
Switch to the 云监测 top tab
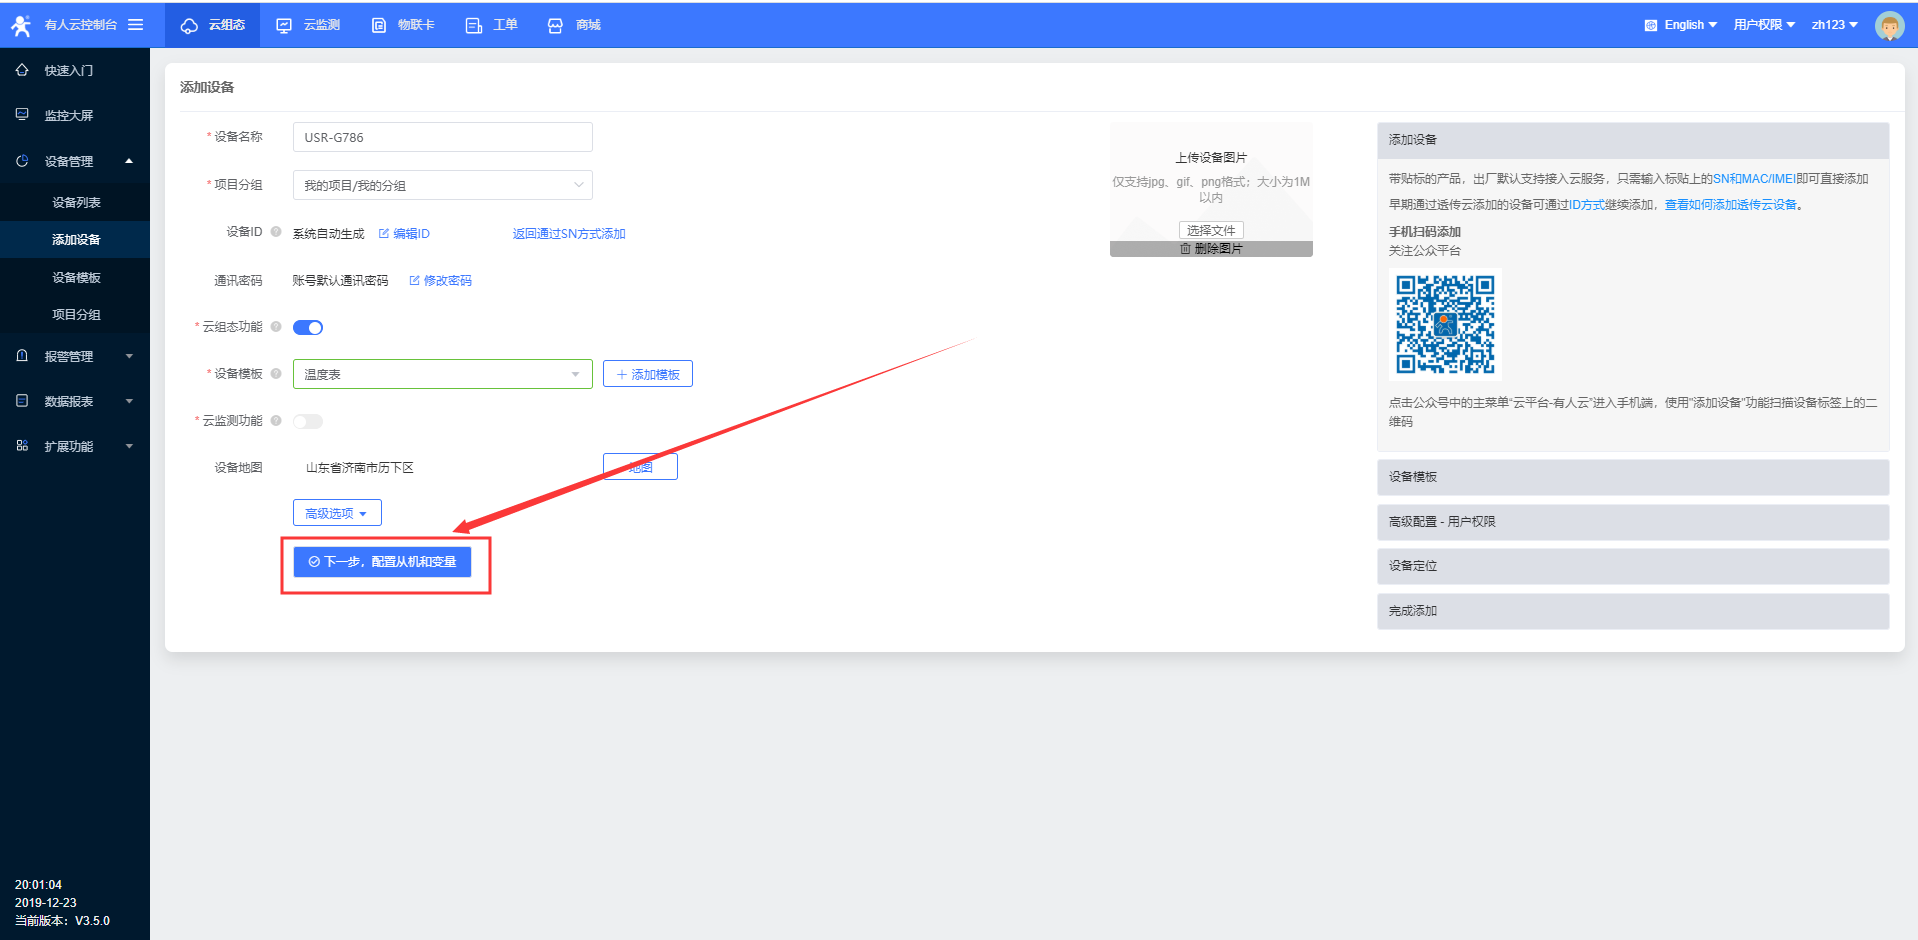(x=310, y=25)
